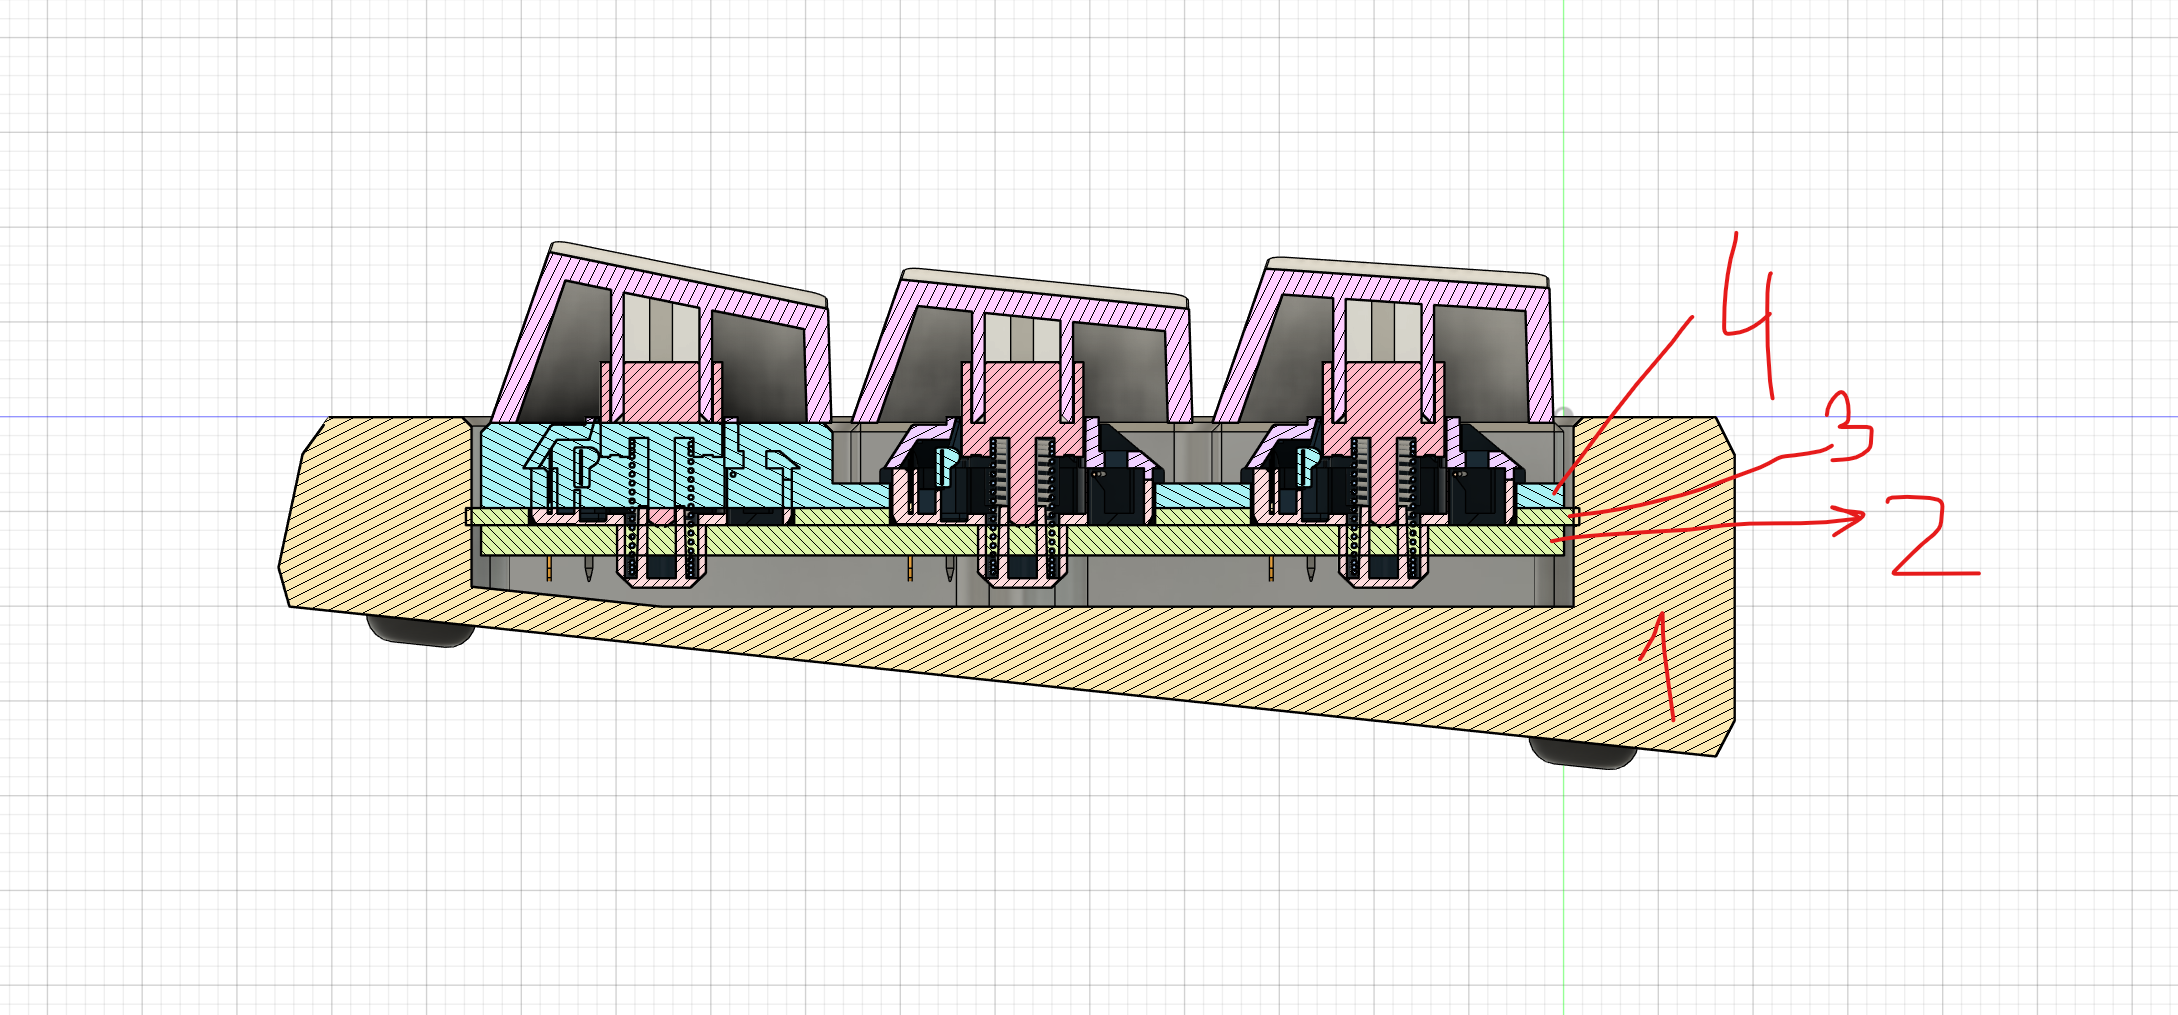The height and width of the screenshot is (1015, 2178).
Task: Click the handwritten red number 2
Action: click(x=1930, y=540)
